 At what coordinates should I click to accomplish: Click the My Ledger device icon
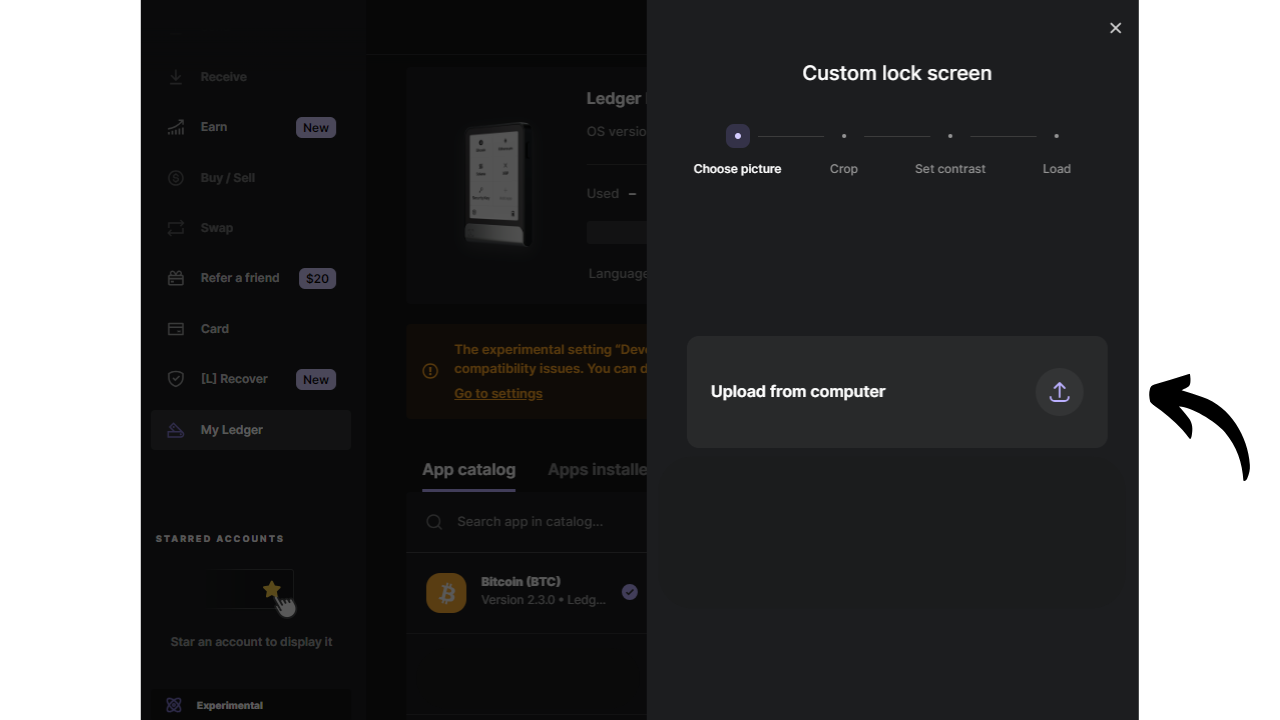176,430
